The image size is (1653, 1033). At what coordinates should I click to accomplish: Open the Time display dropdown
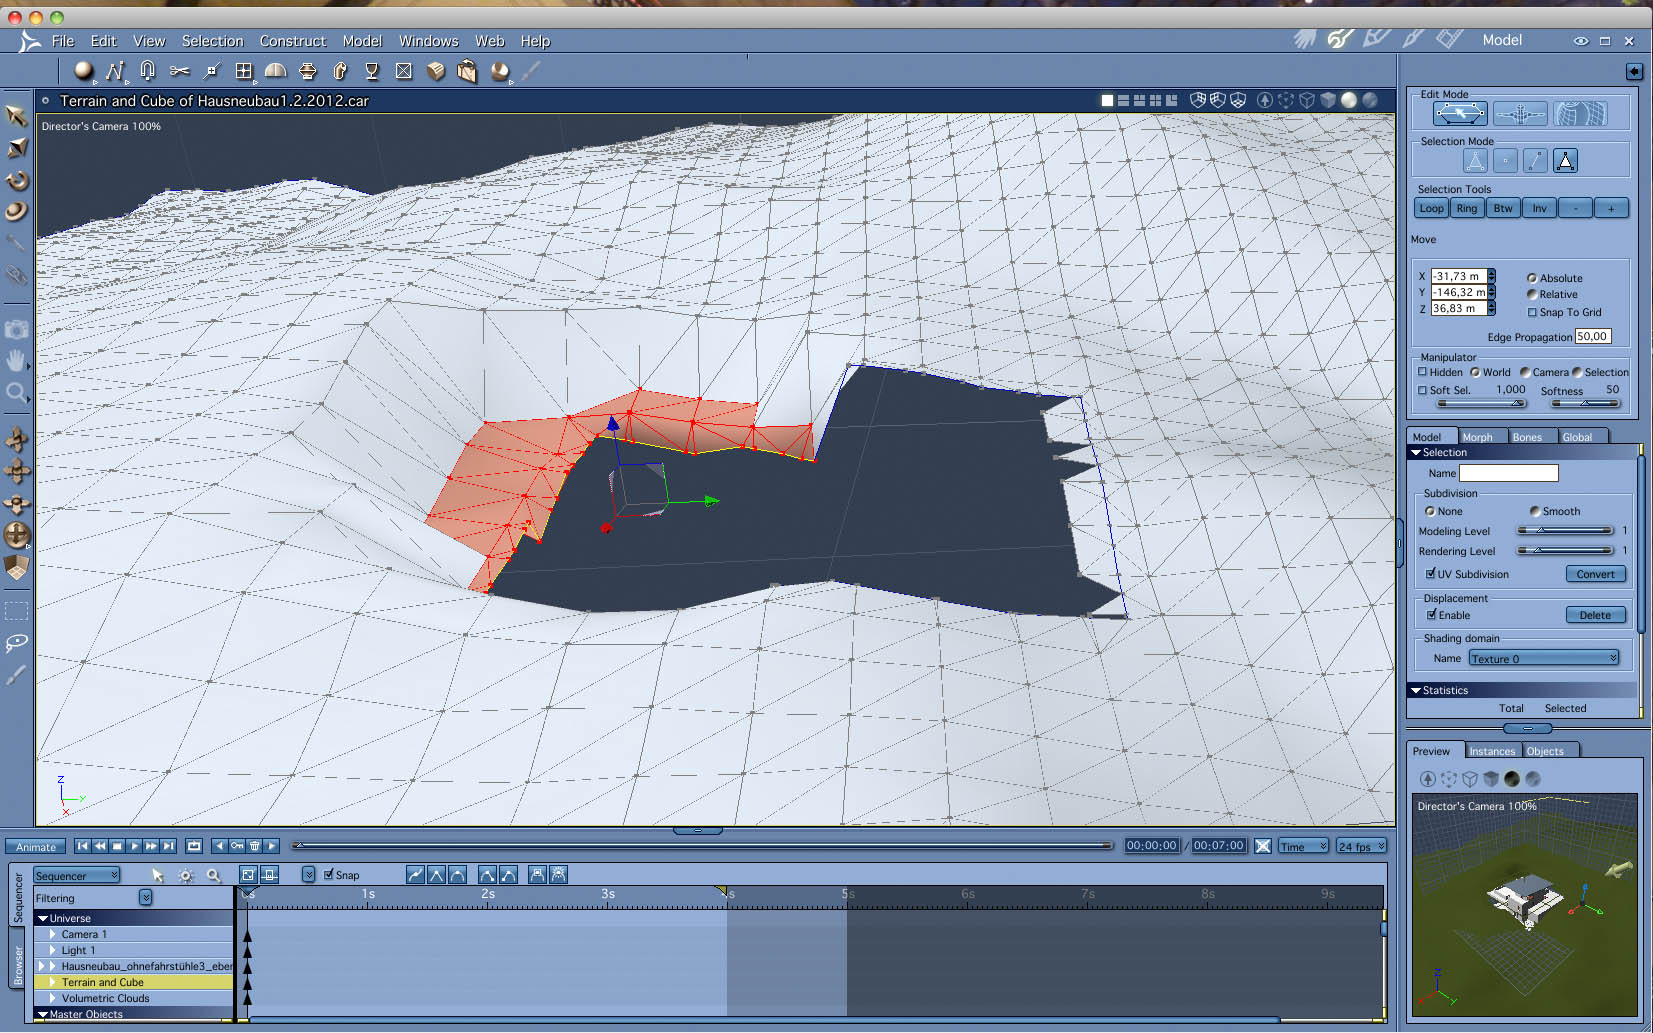click(x=1303, y=846)
